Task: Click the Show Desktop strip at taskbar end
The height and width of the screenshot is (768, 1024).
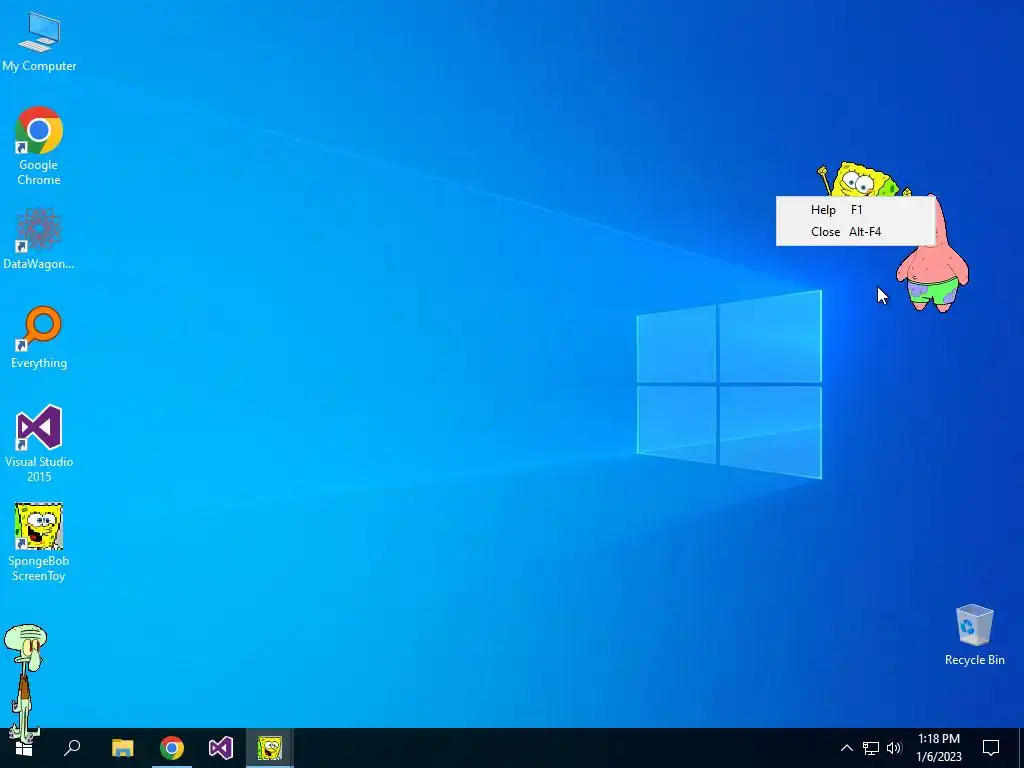Action: [1021, 748]
